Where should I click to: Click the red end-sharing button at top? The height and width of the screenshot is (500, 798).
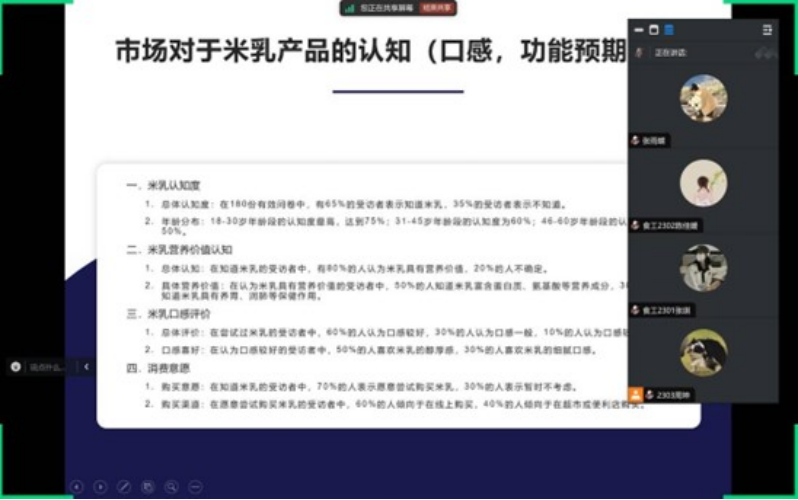click(x=437, y=8)
